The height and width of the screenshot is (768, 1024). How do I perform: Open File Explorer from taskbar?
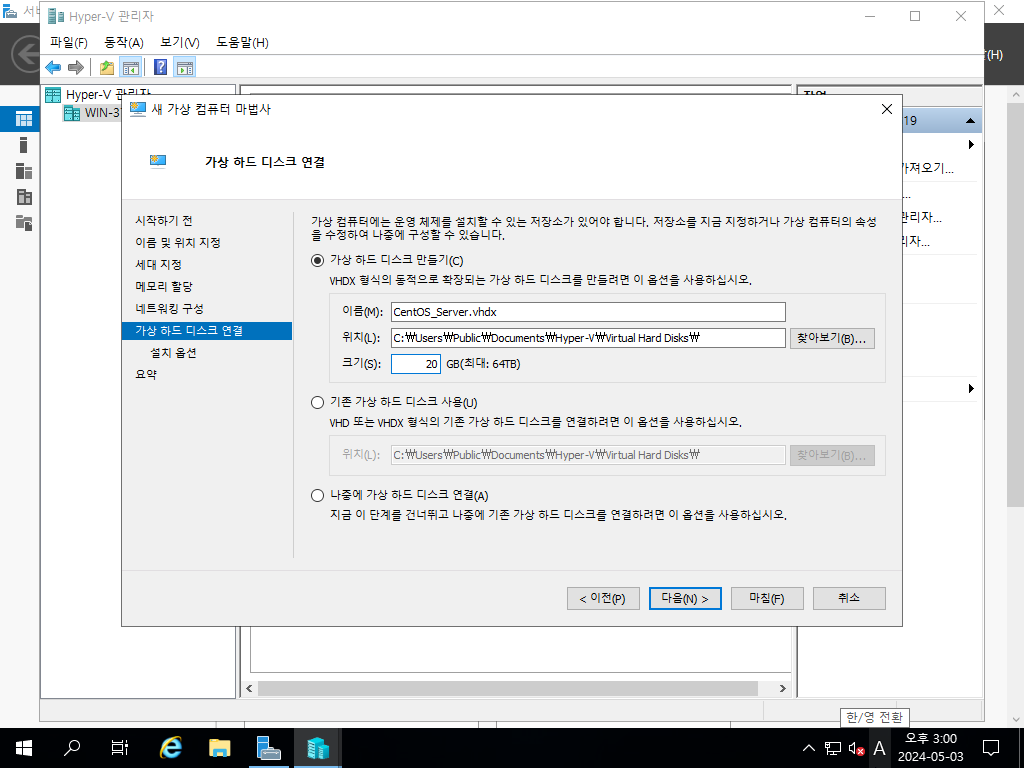point(220,748)
